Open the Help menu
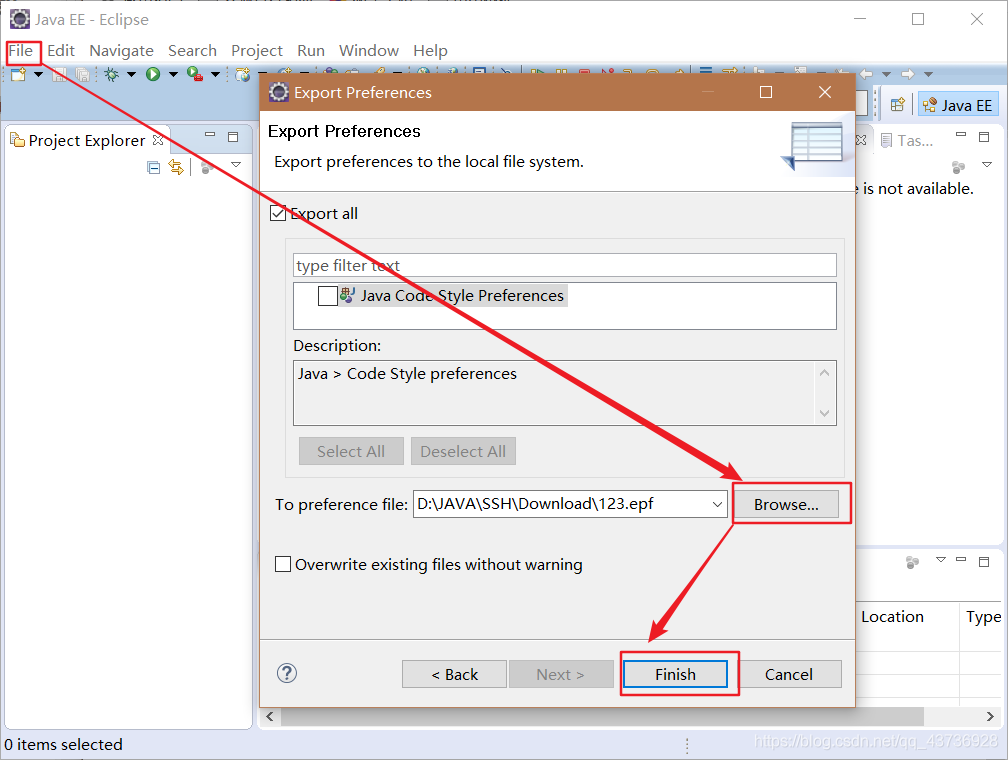 430,51
